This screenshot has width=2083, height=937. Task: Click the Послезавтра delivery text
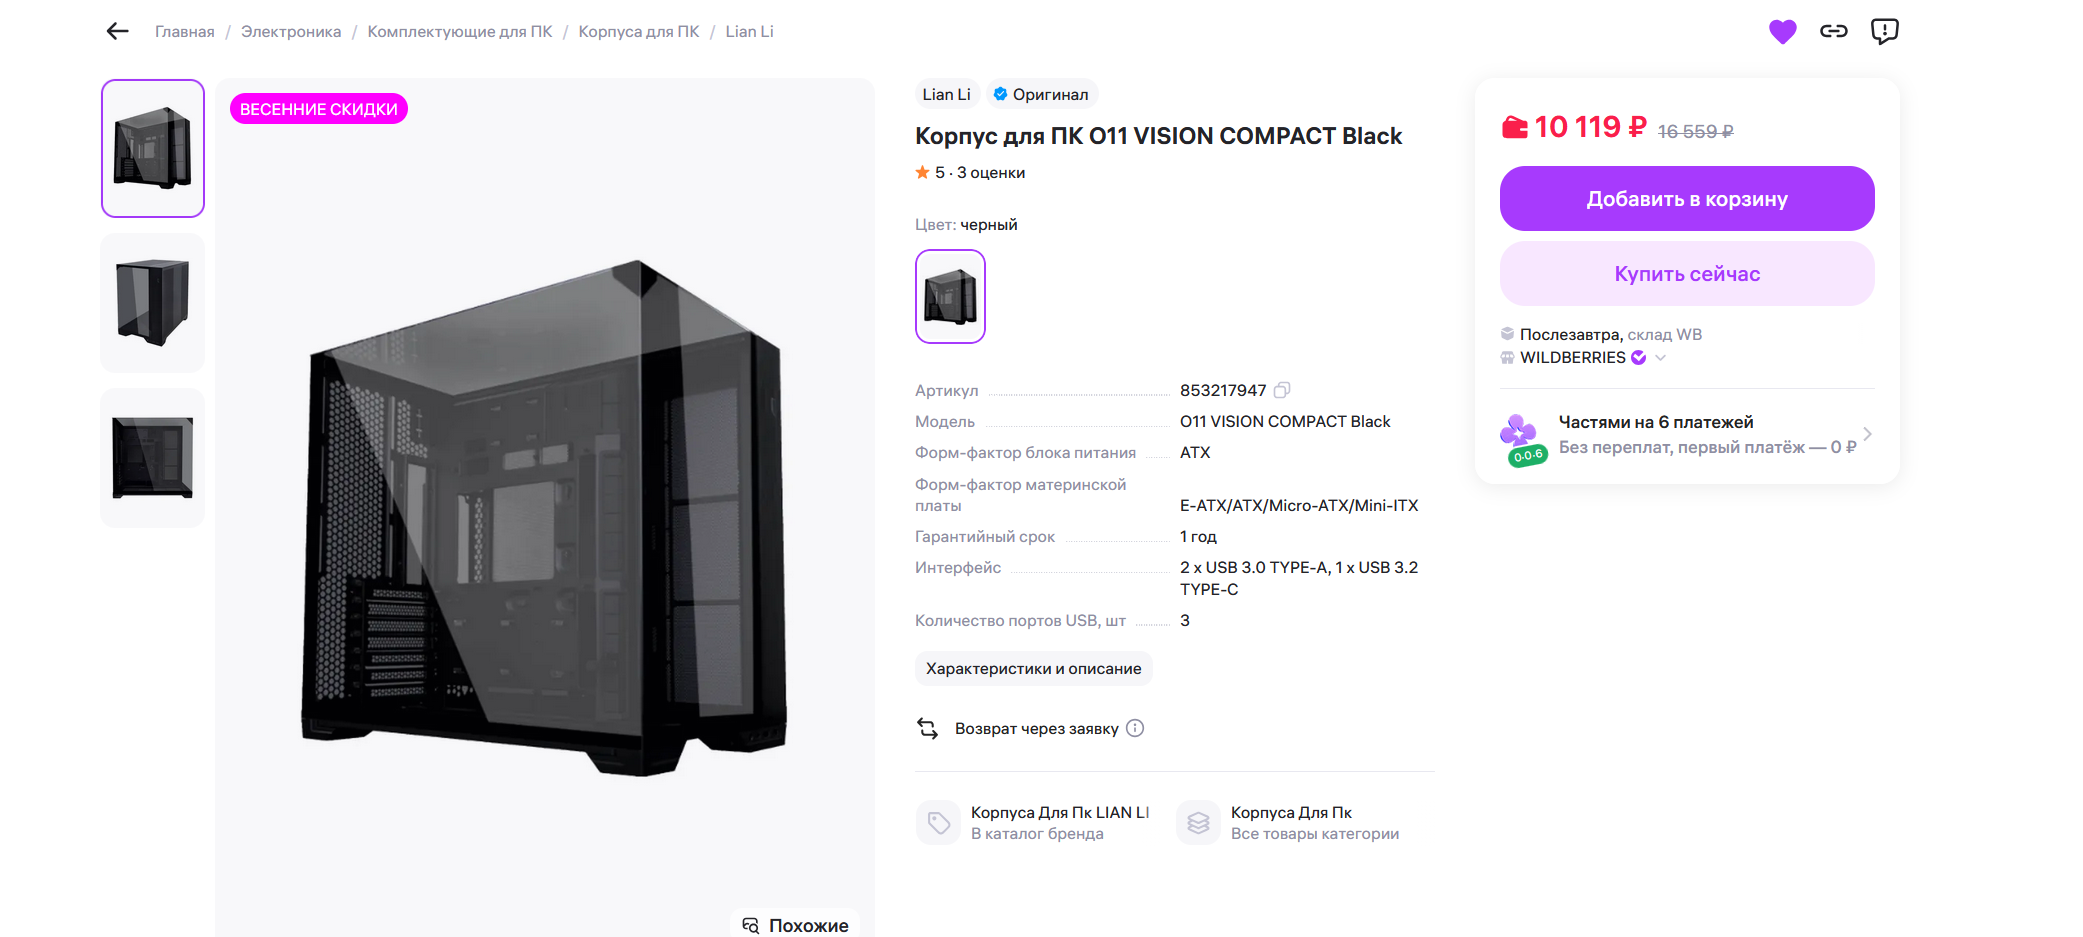[x=1571, y=334]
